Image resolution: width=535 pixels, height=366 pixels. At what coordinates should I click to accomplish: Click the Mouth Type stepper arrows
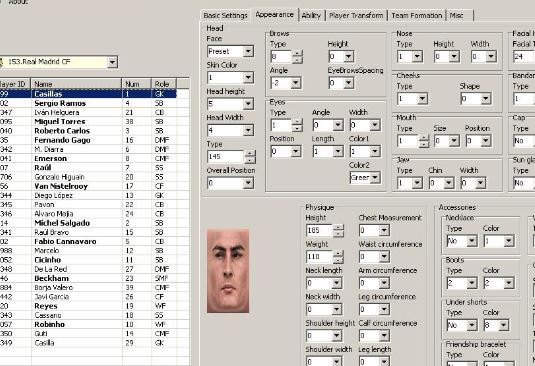(x=424, y=141)
